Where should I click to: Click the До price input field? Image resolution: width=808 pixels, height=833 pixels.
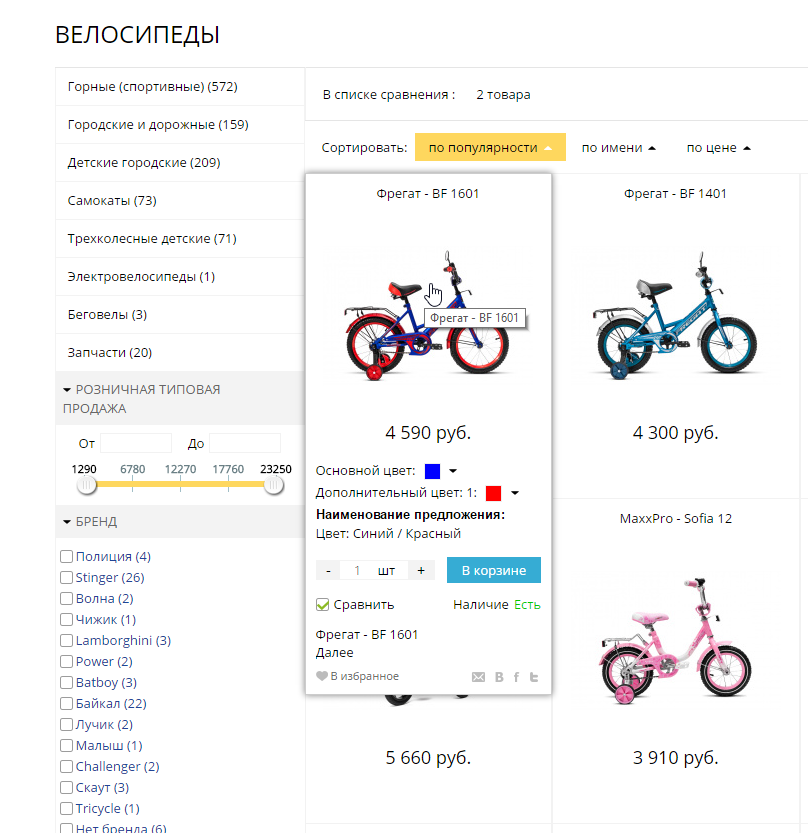click(245, 443)
